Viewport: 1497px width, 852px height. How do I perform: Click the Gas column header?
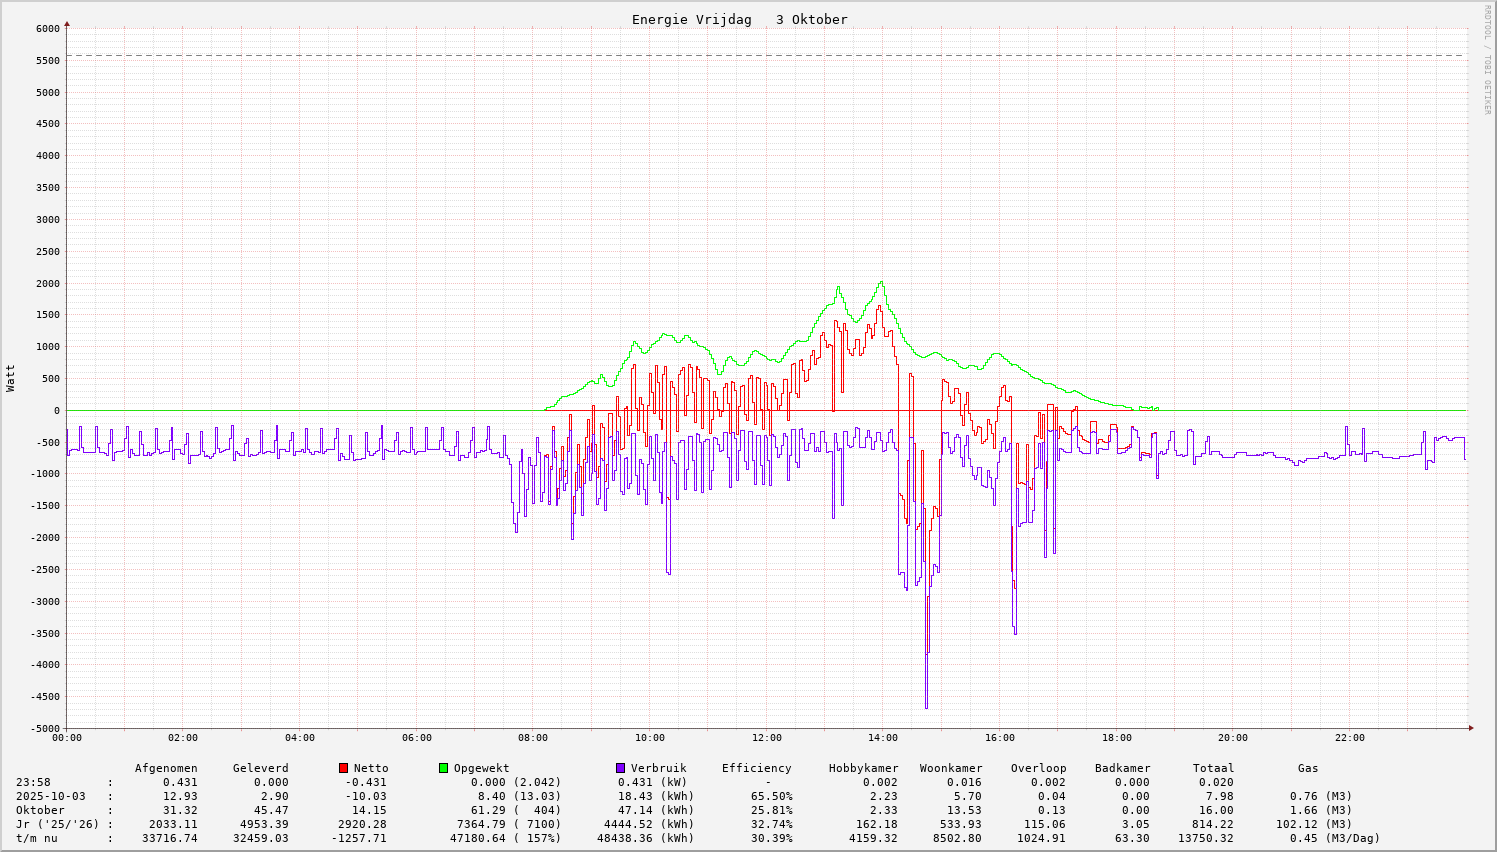click(1308, 769)
